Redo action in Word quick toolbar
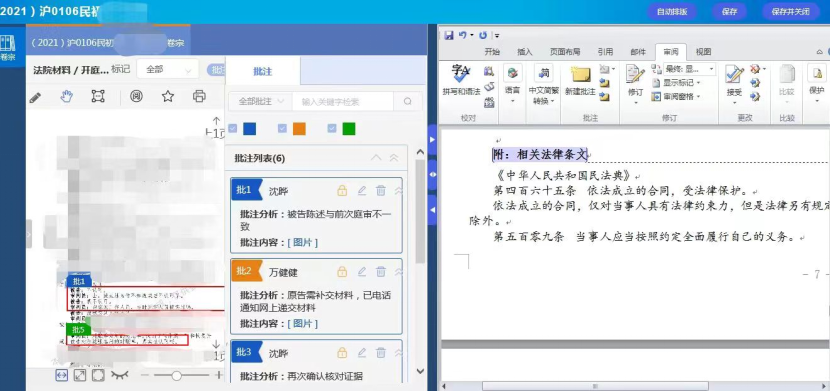Viewport: 830px width, 391px height. coord(483,35)
